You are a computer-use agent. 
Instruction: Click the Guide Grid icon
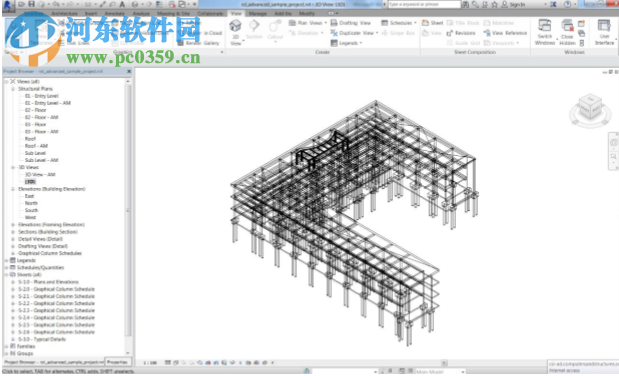coord(450,43)
